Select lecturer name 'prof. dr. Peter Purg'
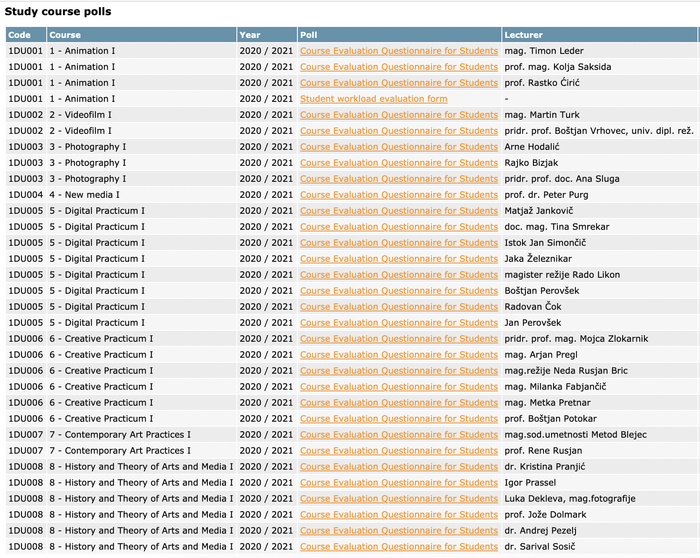Screen dimensions: 700x558 point(546,195)
